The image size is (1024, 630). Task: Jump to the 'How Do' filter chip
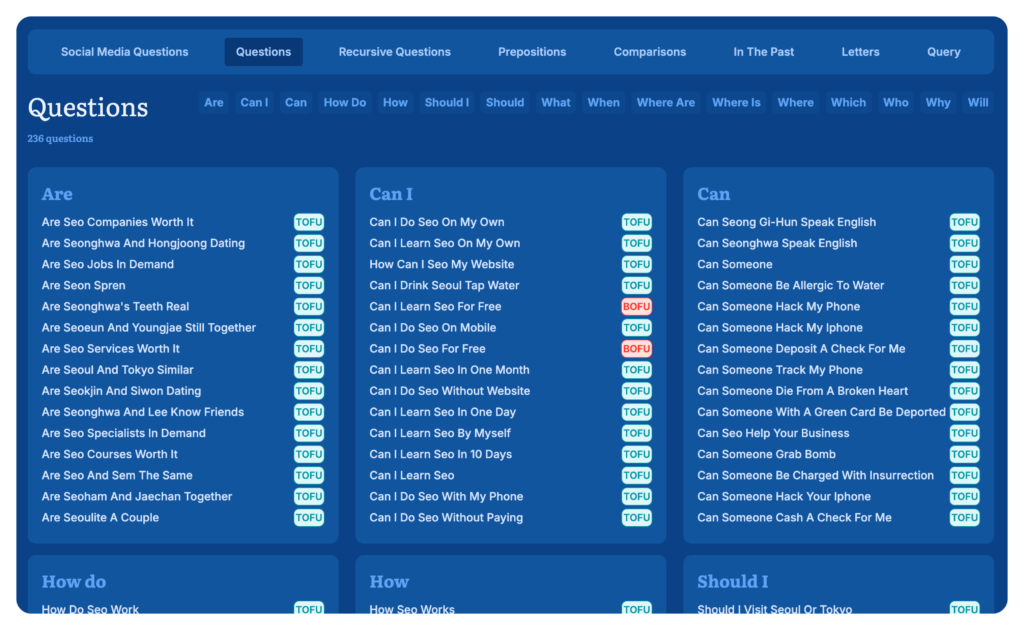point(344,102)
